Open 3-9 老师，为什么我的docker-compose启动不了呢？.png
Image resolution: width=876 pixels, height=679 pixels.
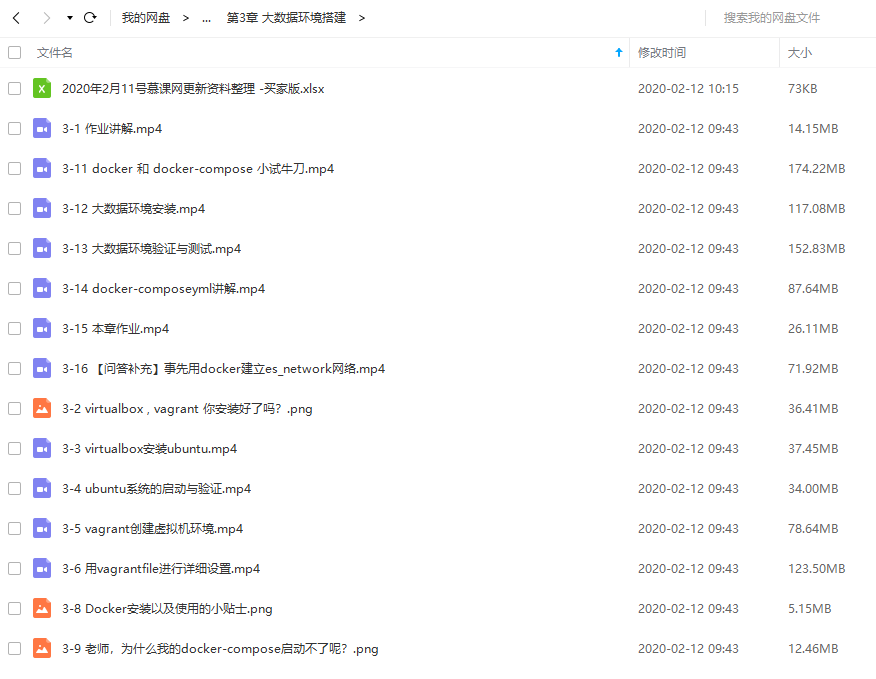220,649
